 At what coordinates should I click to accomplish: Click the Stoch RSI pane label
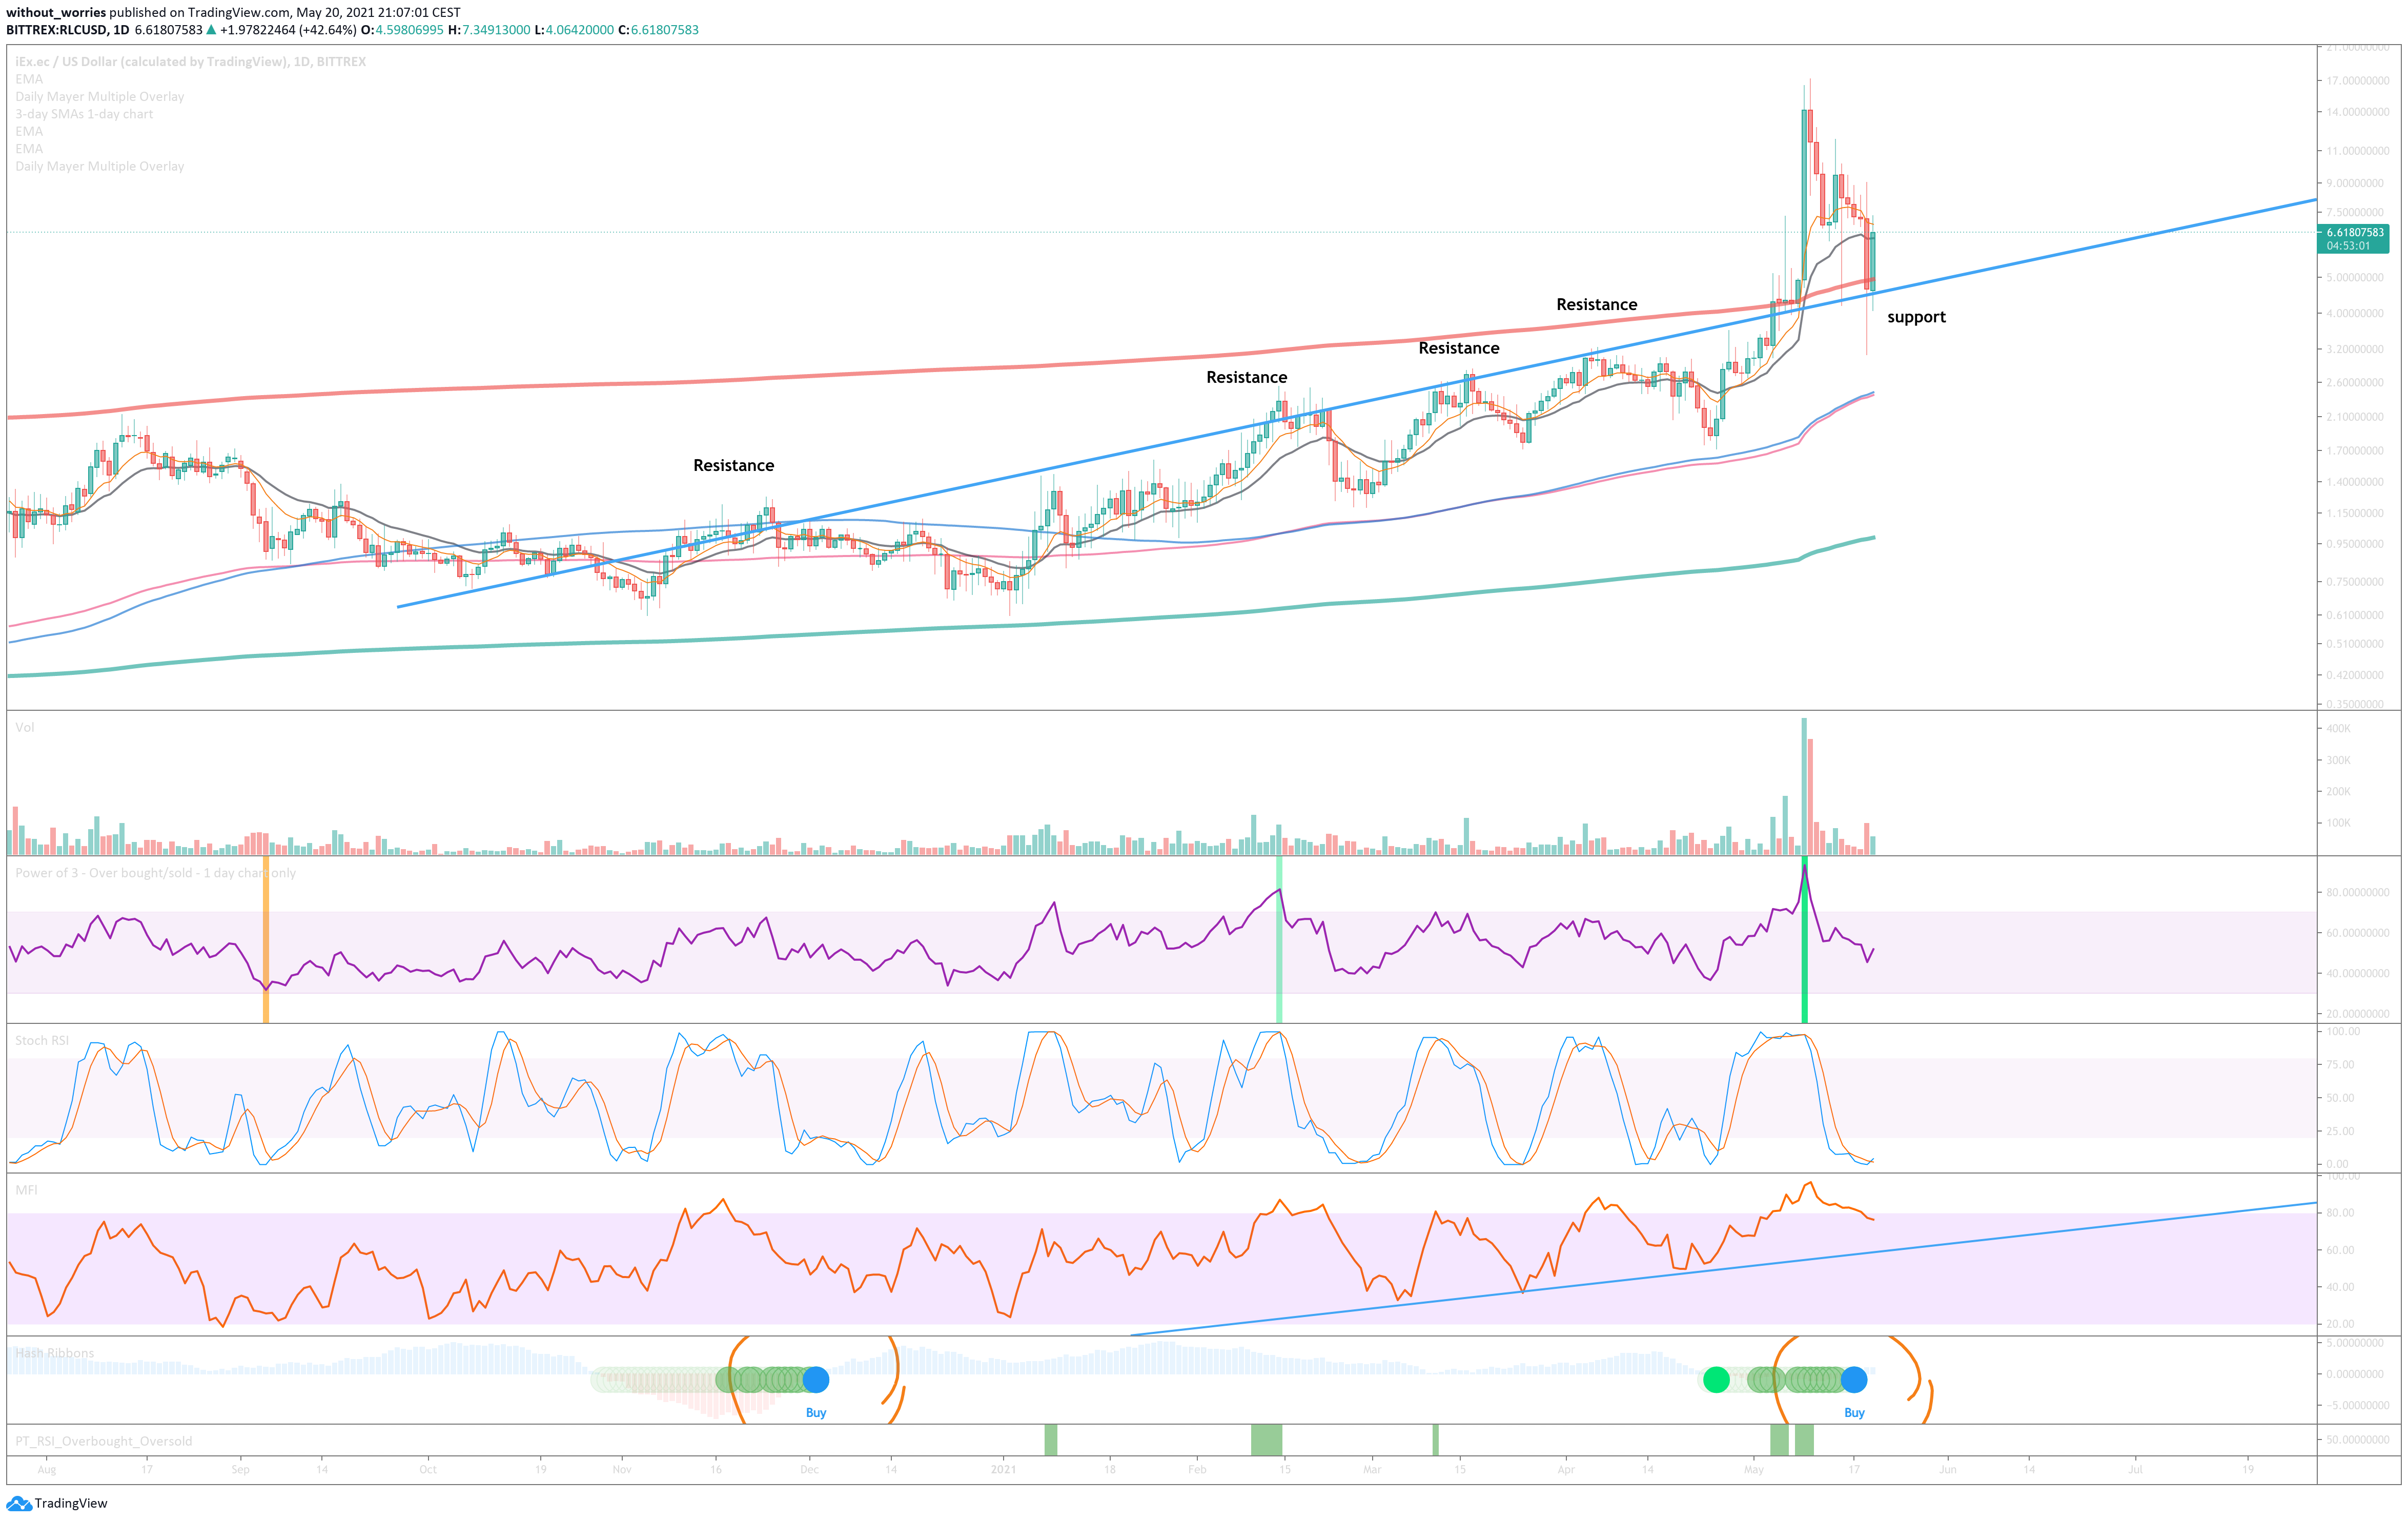42,1041
